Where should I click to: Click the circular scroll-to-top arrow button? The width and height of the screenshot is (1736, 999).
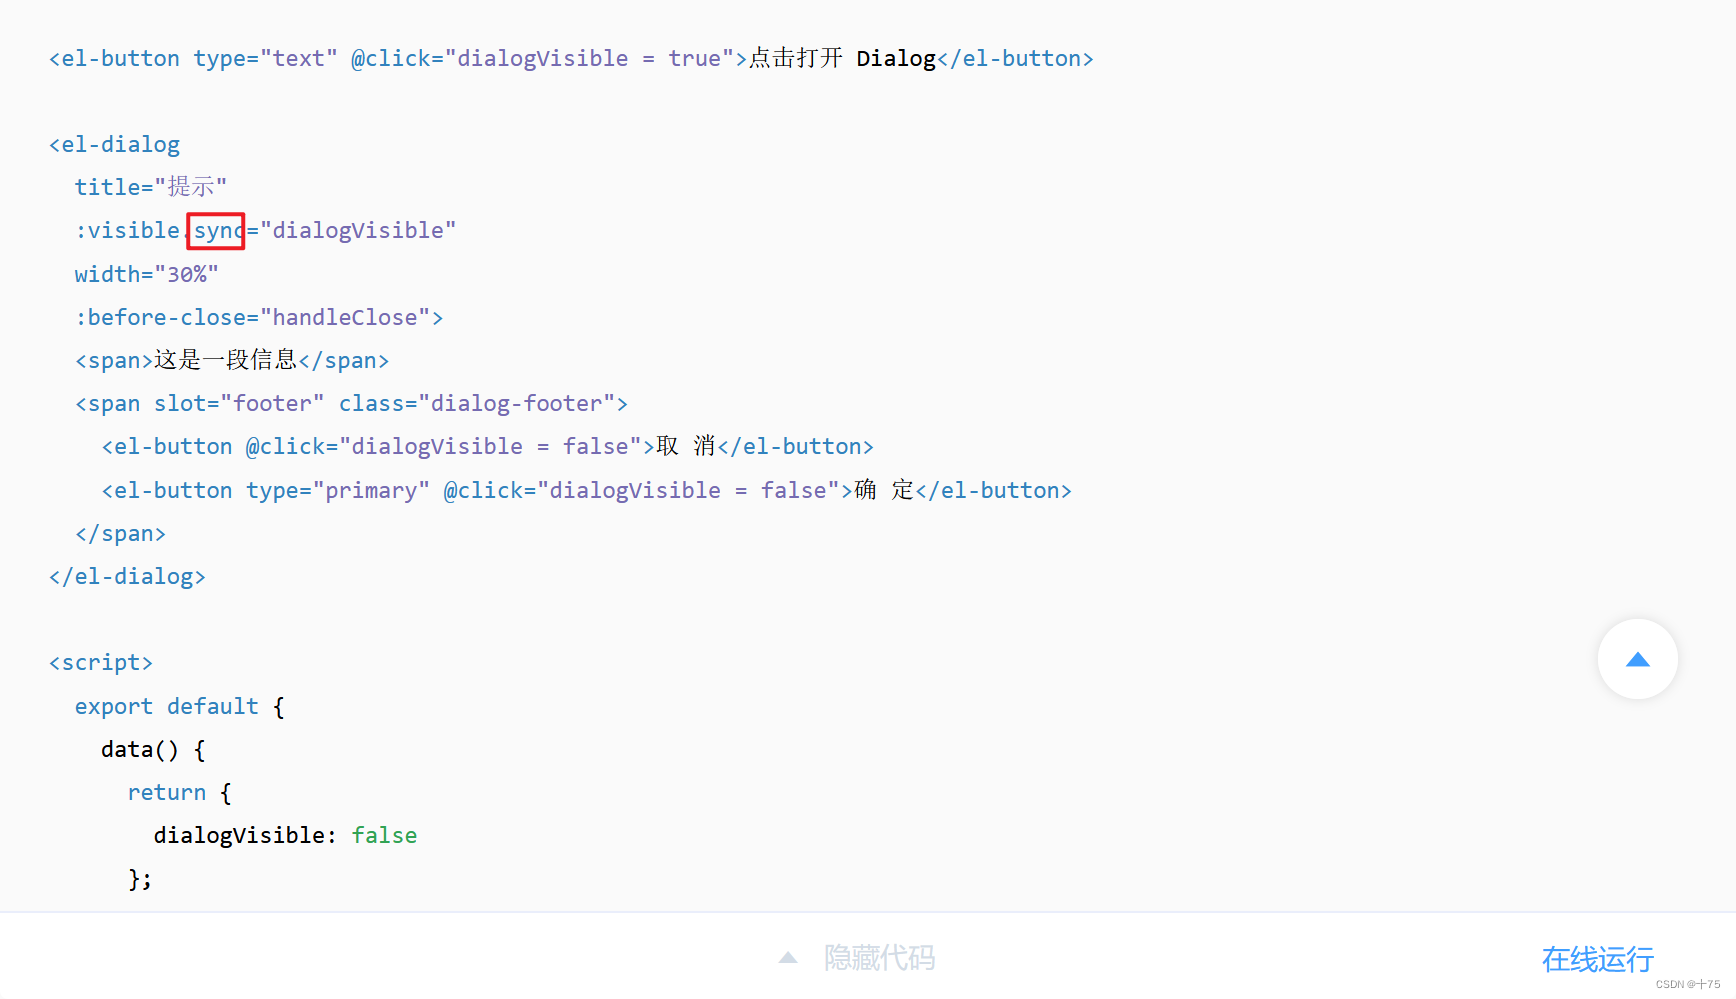click(x=1637, y=659)
